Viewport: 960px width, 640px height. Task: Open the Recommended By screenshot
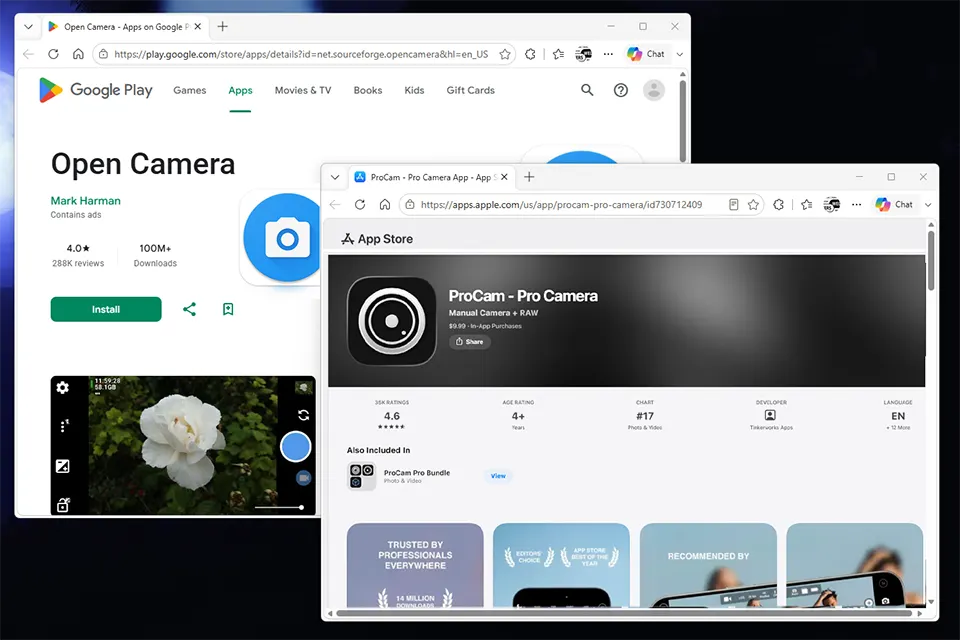[708, 565]
